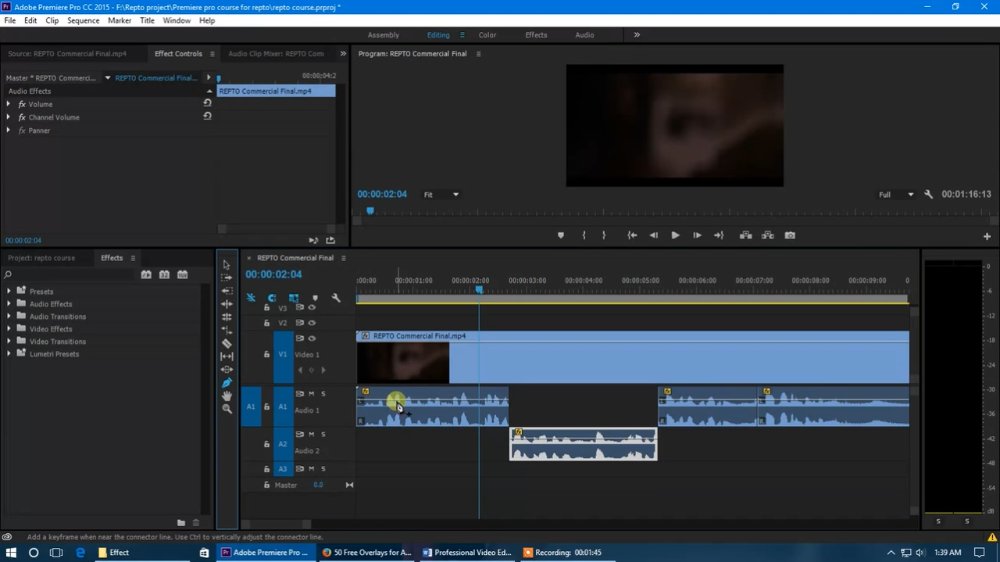Click the Lift button

(x=746, y=235)
